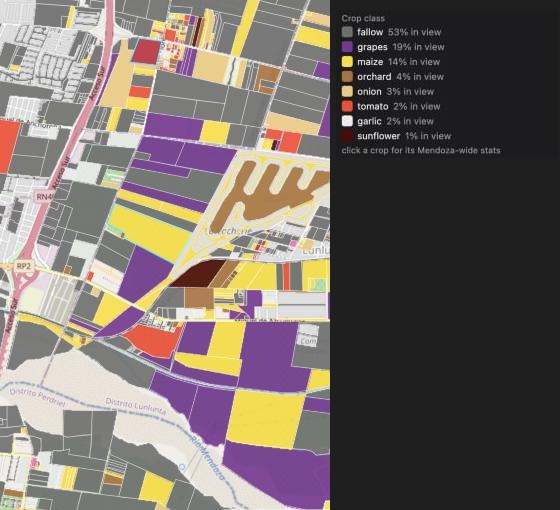
Task: Click the Mendoza-wide stats hint text
Action: (421, 150)
